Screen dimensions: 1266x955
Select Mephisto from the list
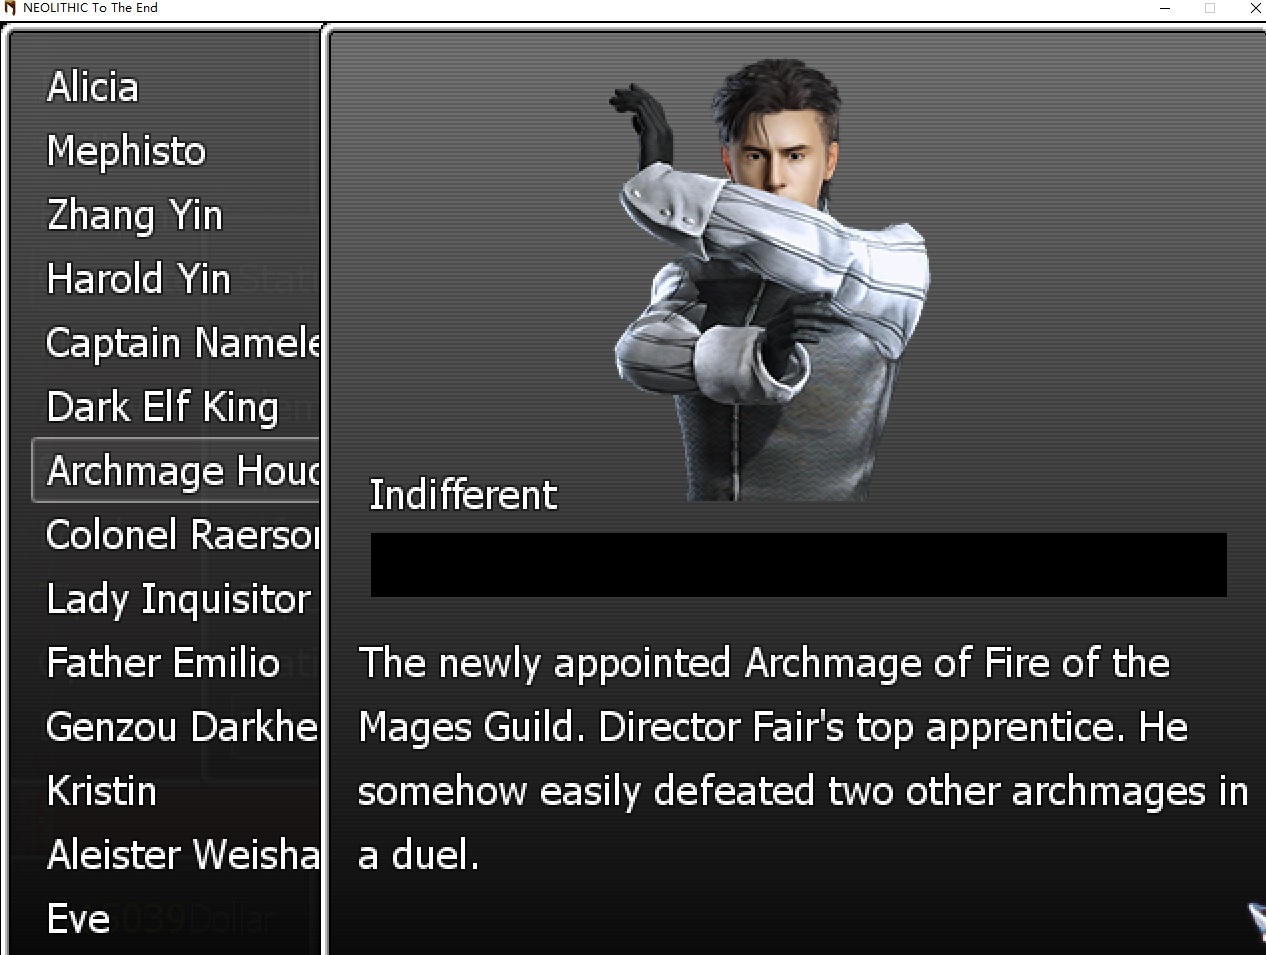[x=126, y=151]
